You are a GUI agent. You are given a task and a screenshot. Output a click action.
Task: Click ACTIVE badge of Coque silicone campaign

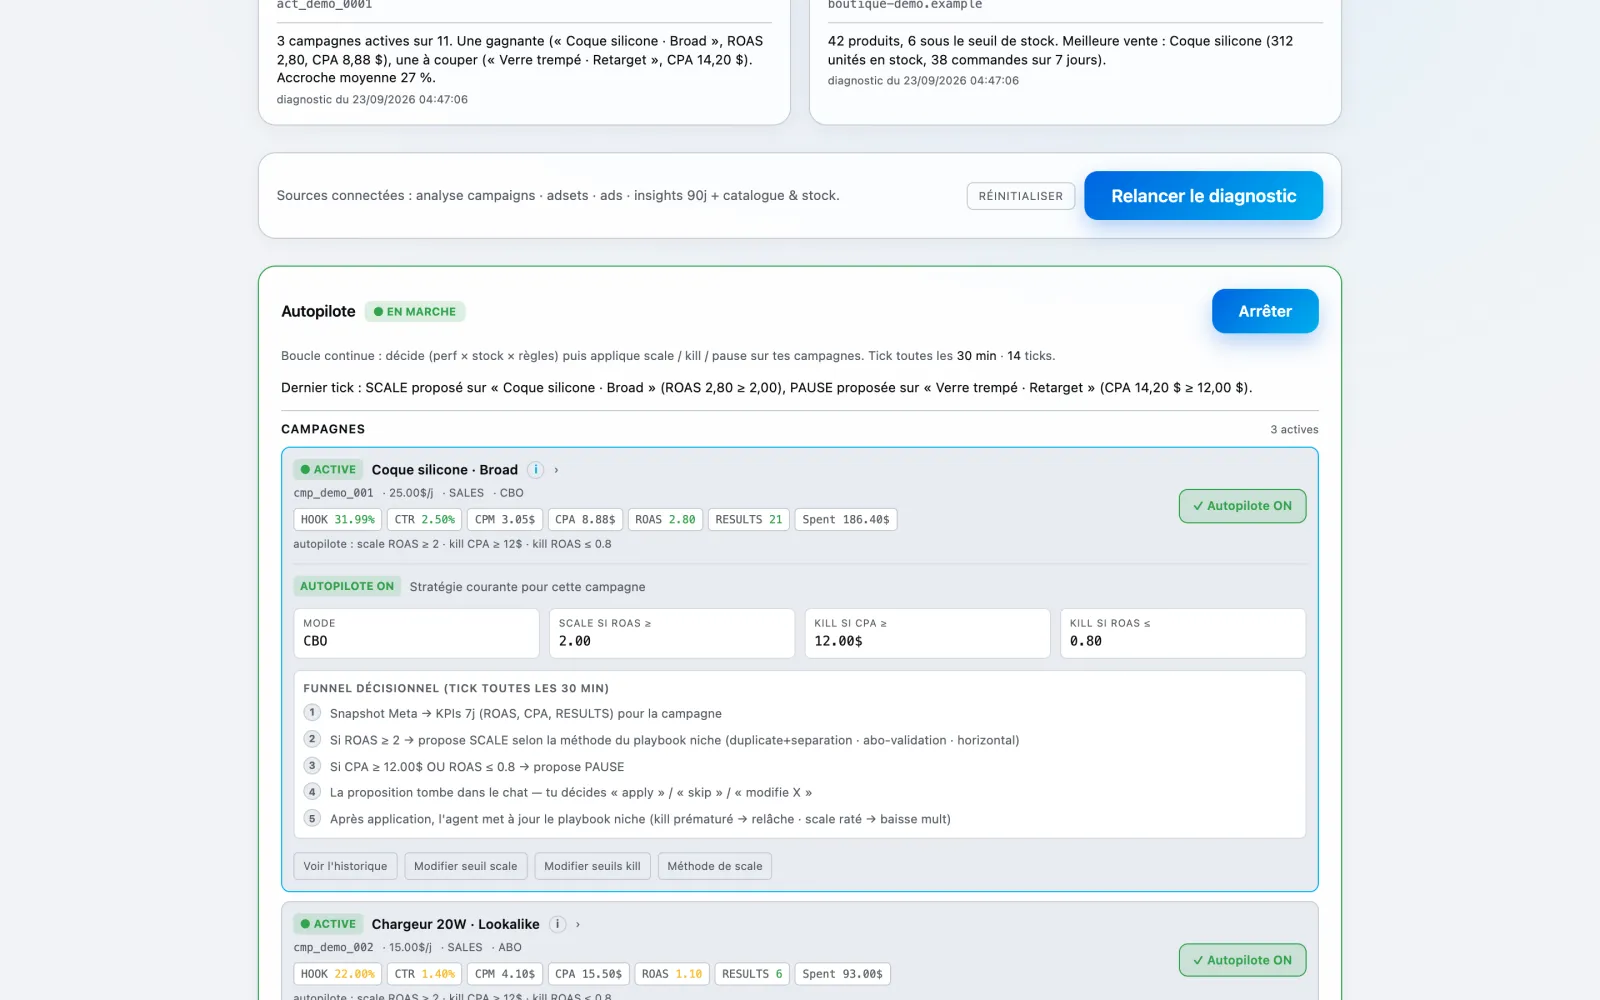pos(328,470)
